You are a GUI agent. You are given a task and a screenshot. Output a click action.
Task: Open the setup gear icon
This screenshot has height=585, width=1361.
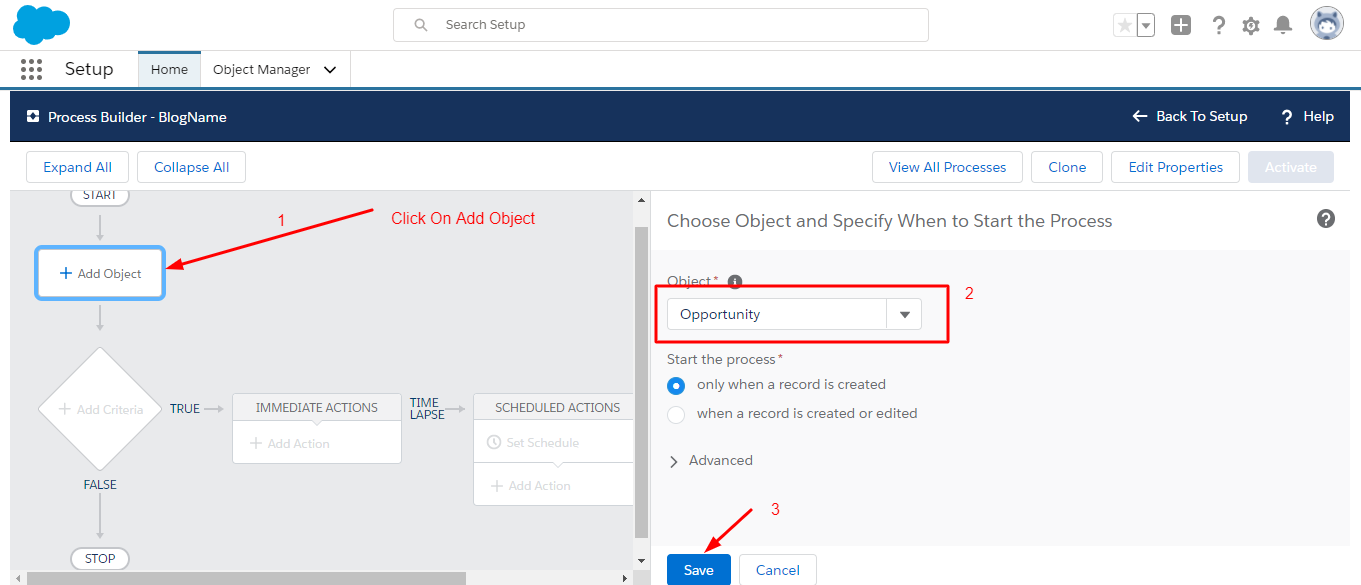pos(1251,26)
